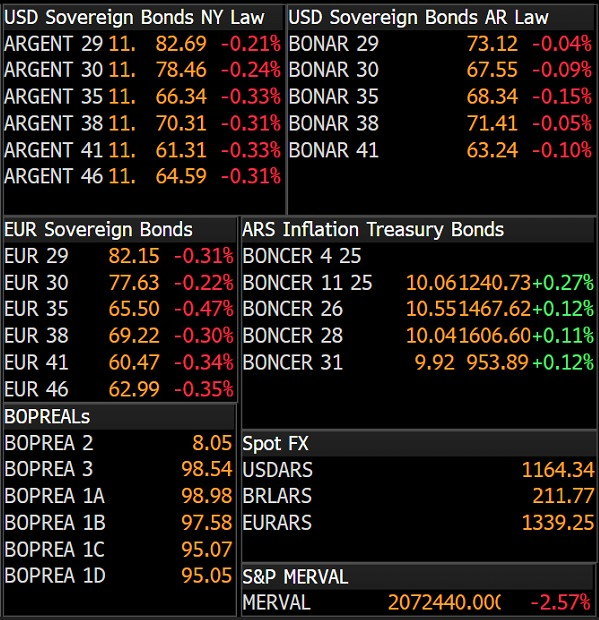Click BOPREA 3 price 98.54
This screenshot has width=599, height=620.
207,469
